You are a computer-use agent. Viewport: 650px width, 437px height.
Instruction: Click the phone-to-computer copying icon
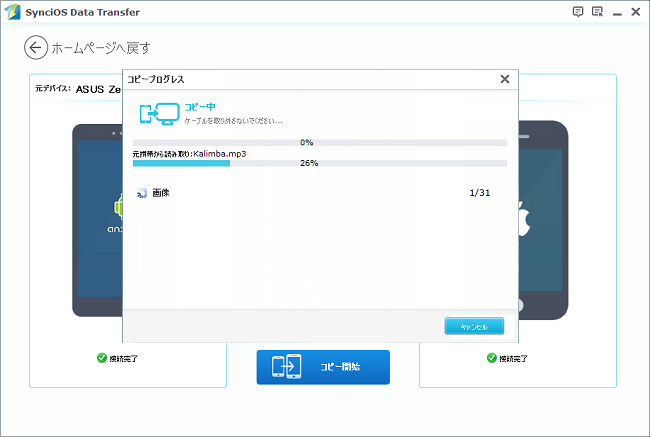[x=159, y=113]
